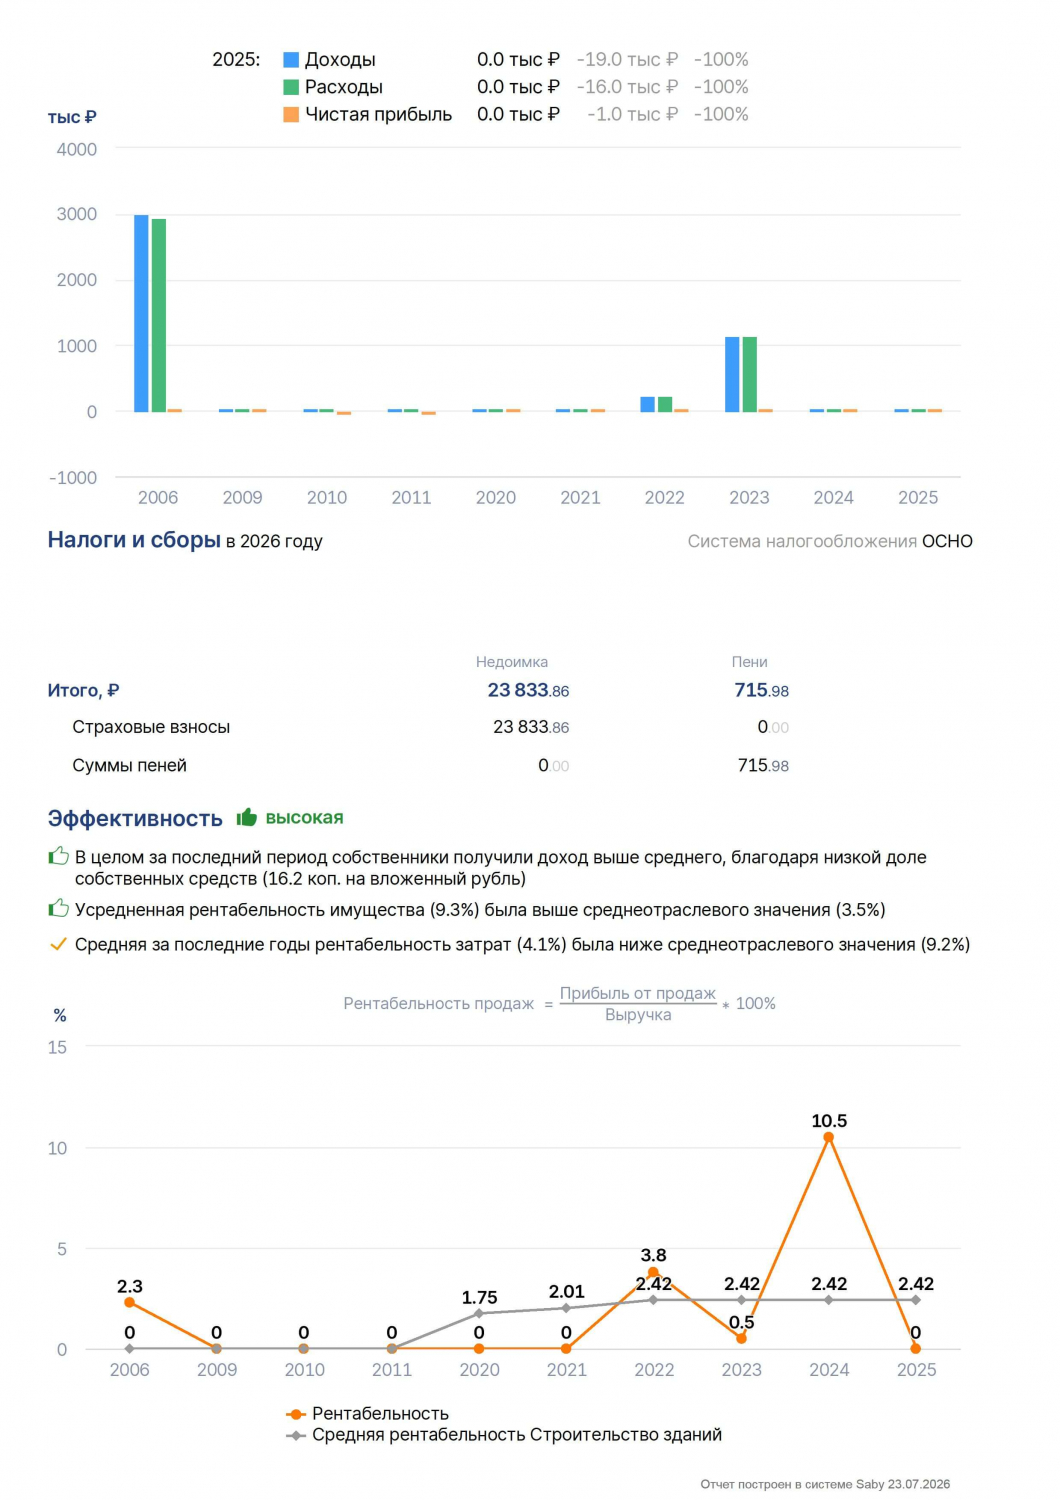Select the 10.5 data point for 2024
1060x1500 pixels.
[828, 1137]
